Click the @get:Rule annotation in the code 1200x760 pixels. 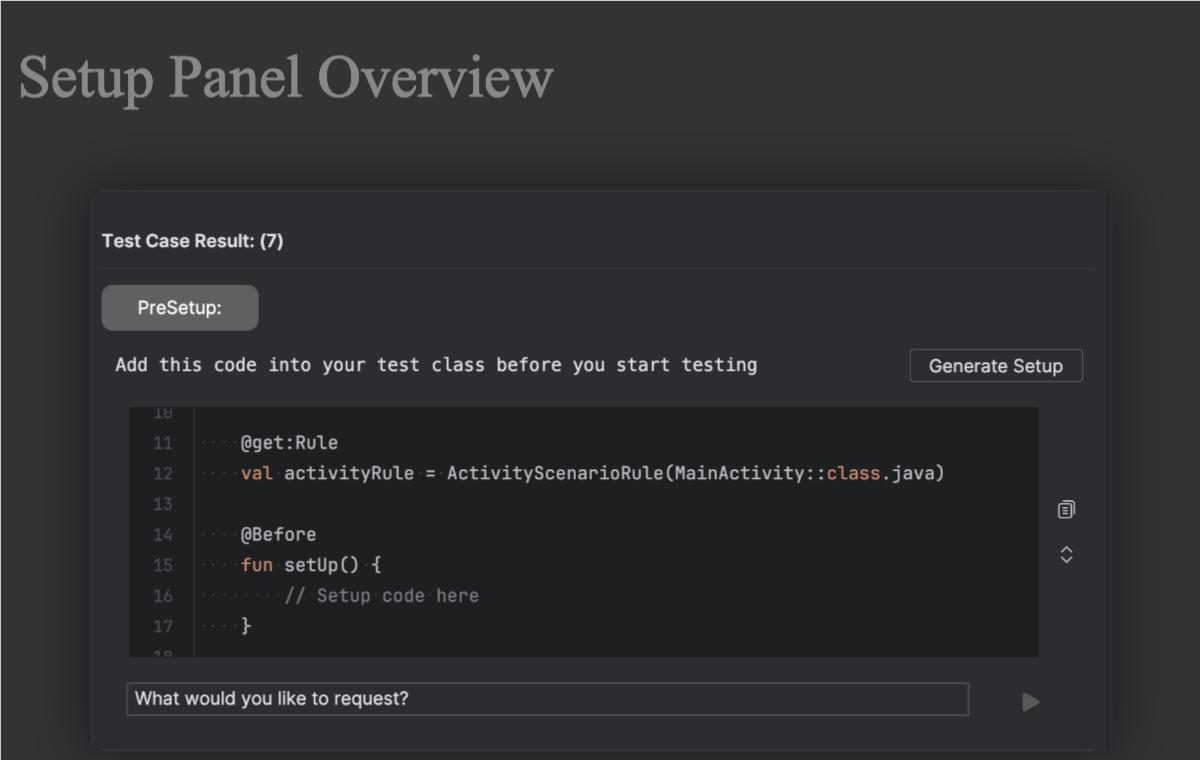(289, 443)
